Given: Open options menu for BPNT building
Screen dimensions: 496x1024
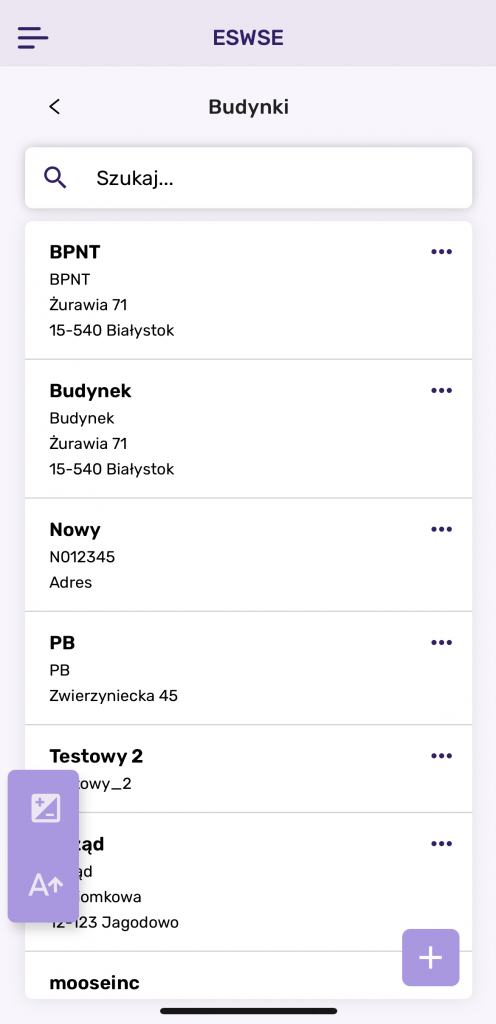Looking at the screenshot, I should [441, 252].
